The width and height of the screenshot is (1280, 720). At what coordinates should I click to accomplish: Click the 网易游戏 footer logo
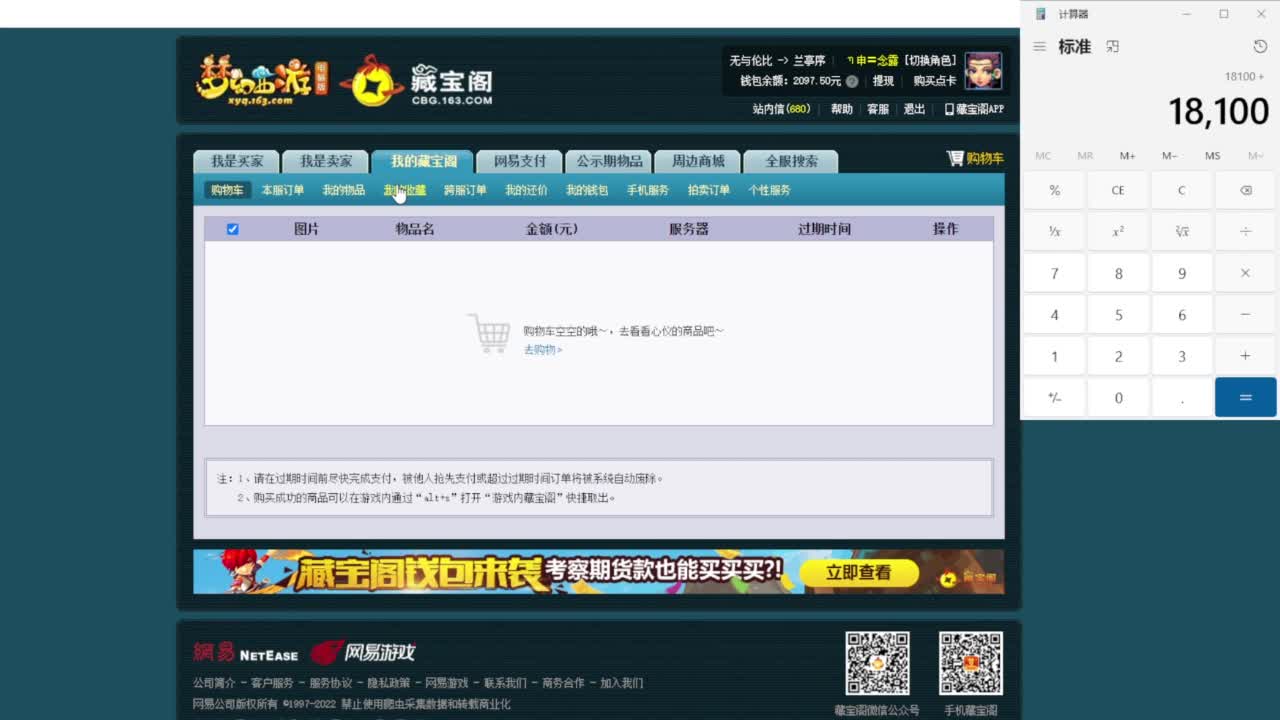(363, 652)
